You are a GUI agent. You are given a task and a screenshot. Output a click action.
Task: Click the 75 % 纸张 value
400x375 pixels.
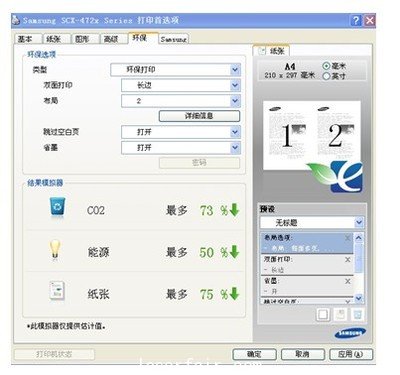pyautogui.click(x=214, y=294)
